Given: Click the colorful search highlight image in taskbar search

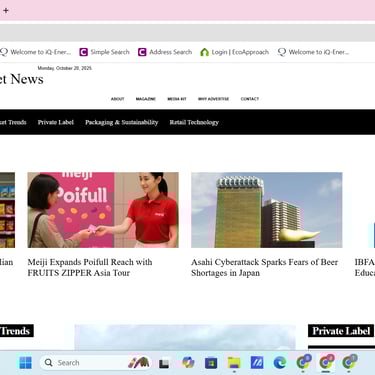Looking at the screenshot, I should 138,362.
